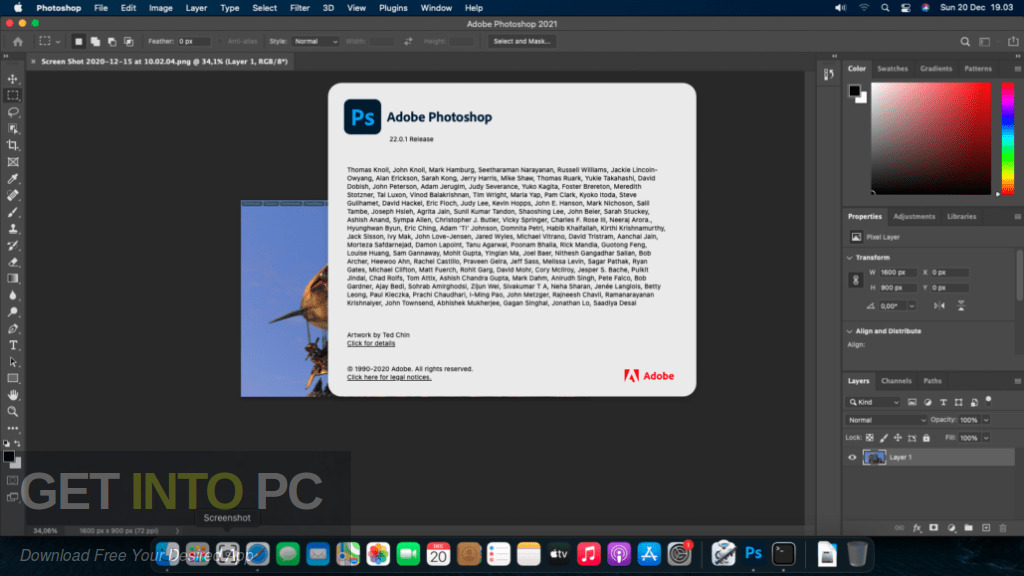Viewport: 1024px width, 576px height.
Task: Toggle layer filtering switch on
Action: [x=988, y=400]
